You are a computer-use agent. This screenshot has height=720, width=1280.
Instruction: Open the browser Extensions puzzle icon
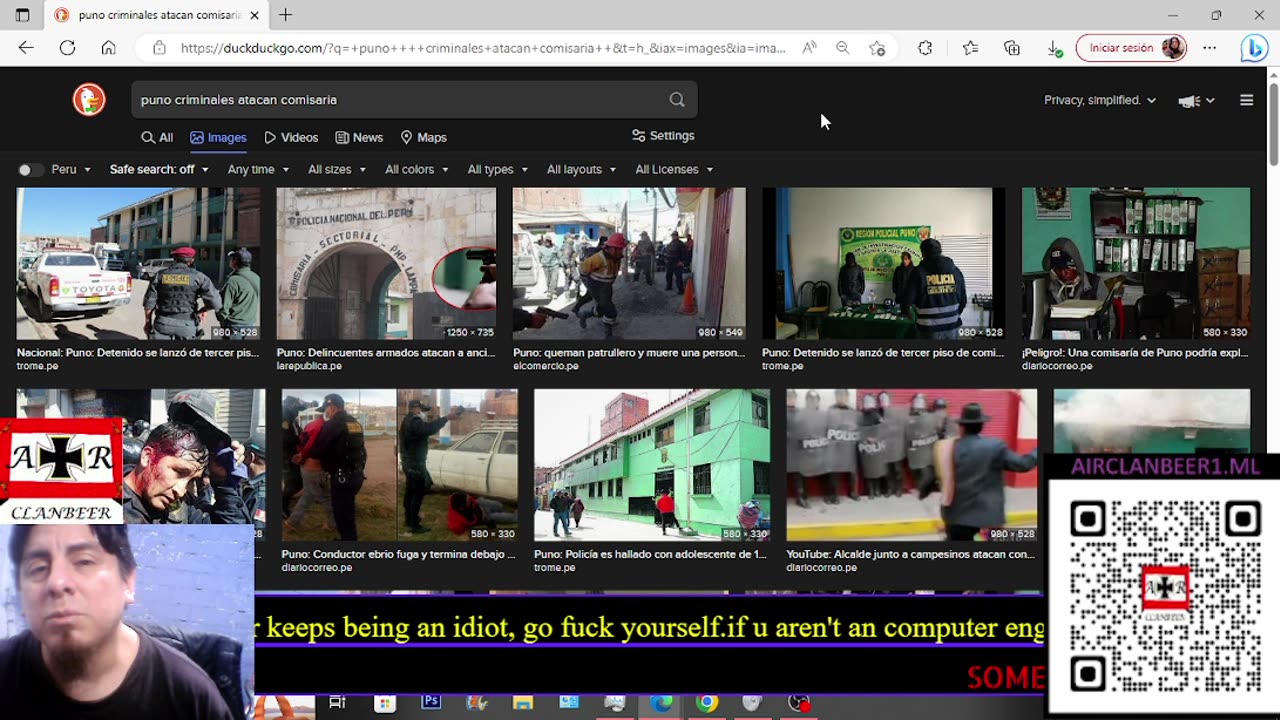[925, 48]
